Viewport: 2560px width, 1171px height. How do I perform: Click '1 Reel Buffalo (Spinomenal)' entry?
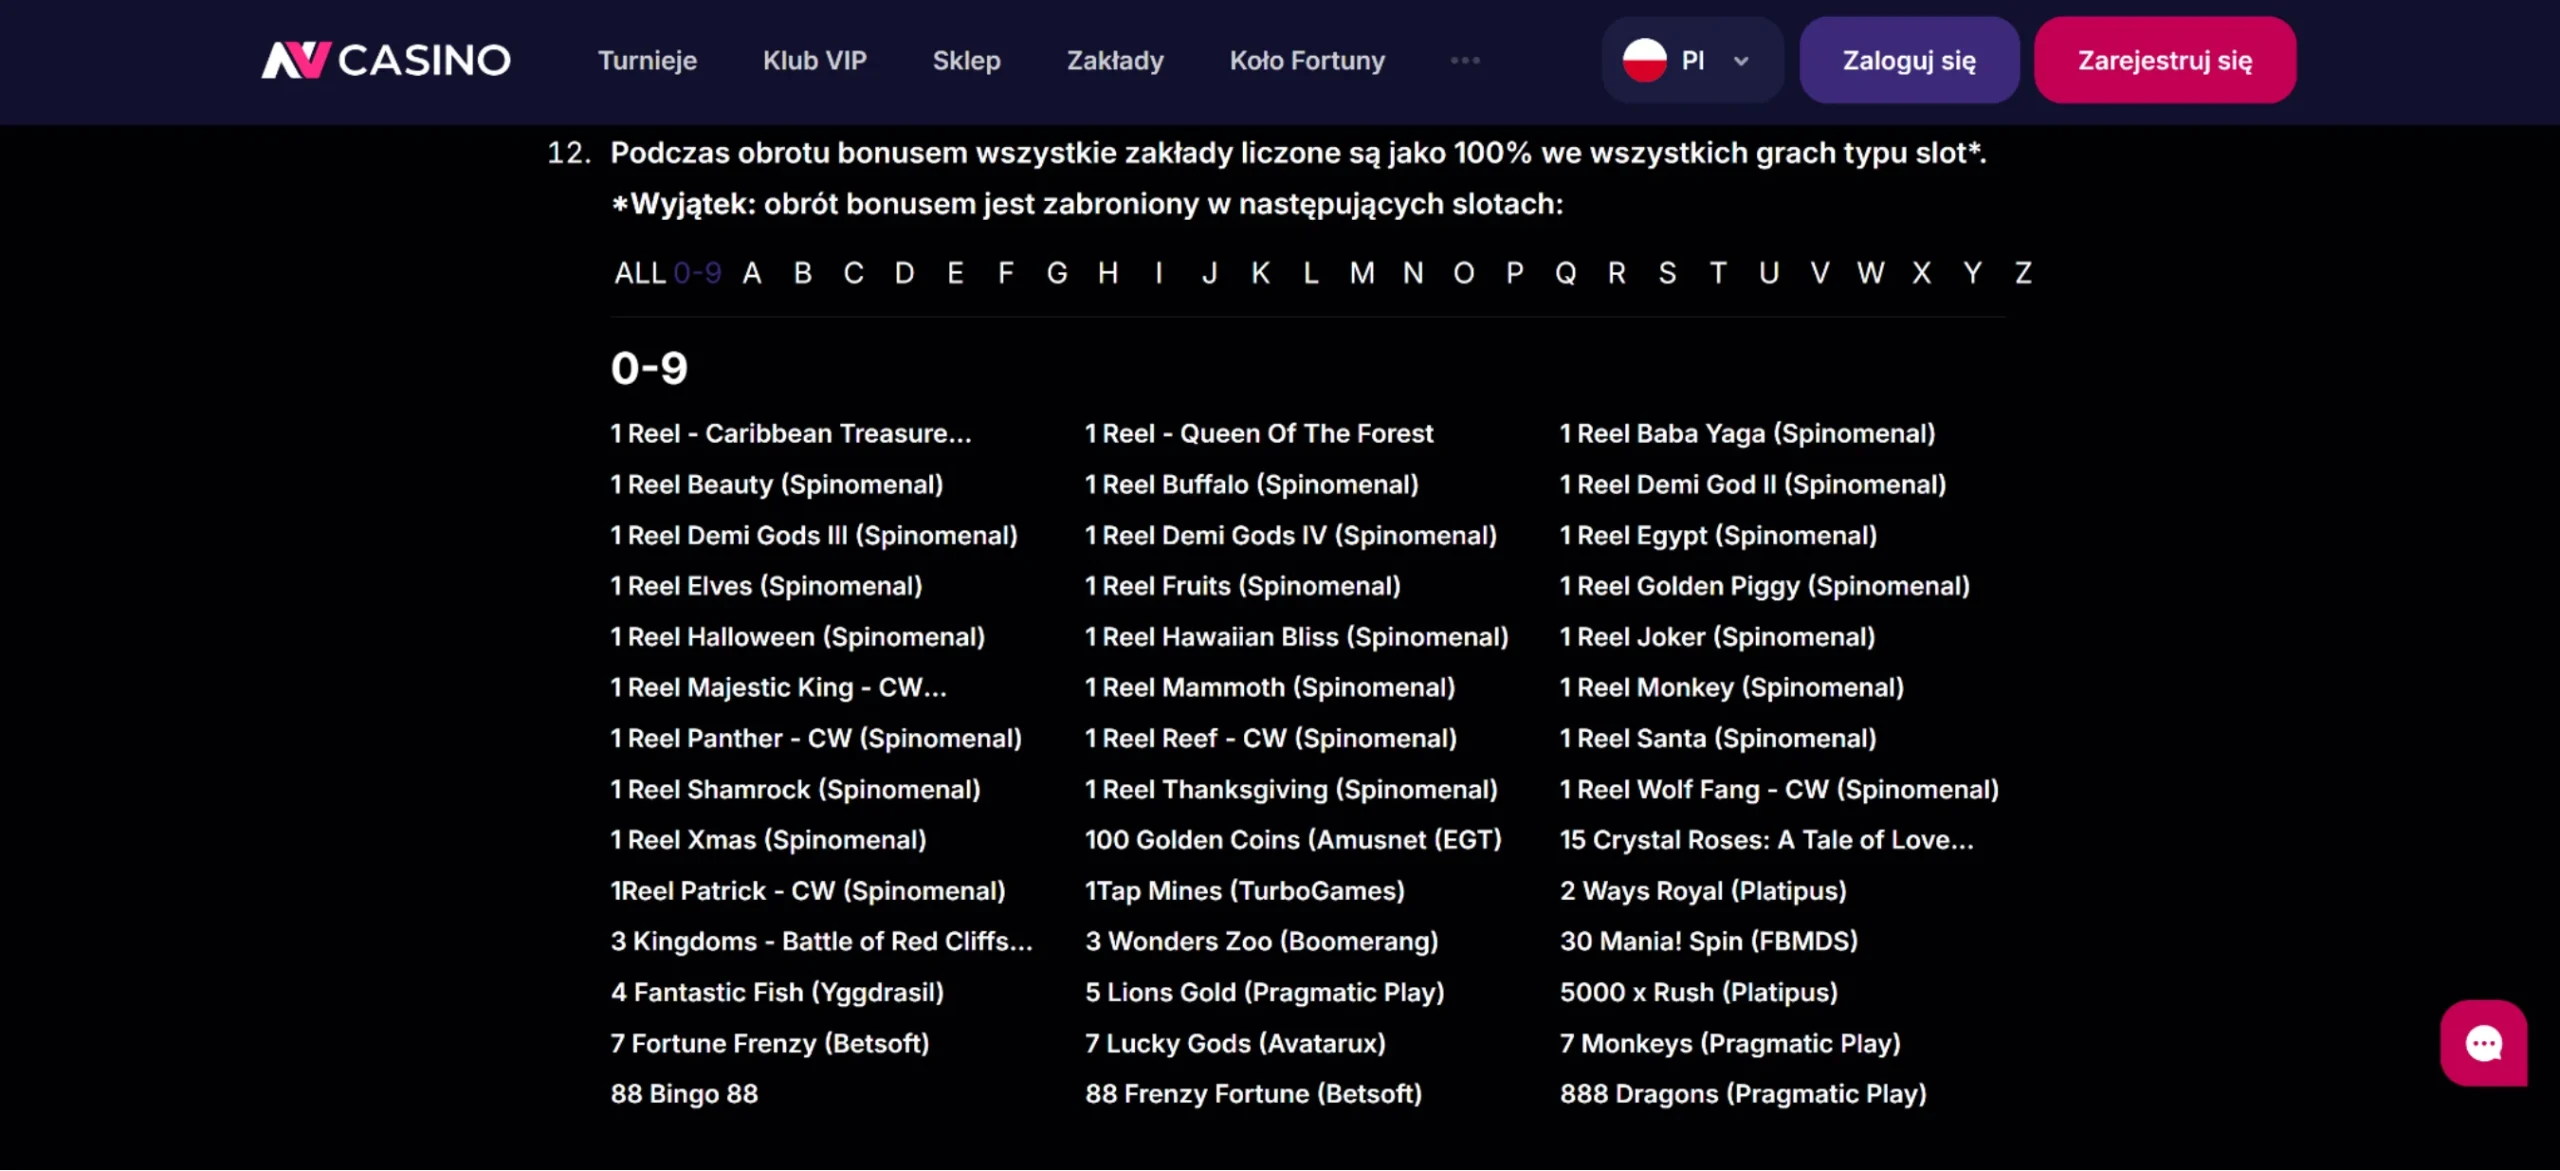[x=1252, y=484]
